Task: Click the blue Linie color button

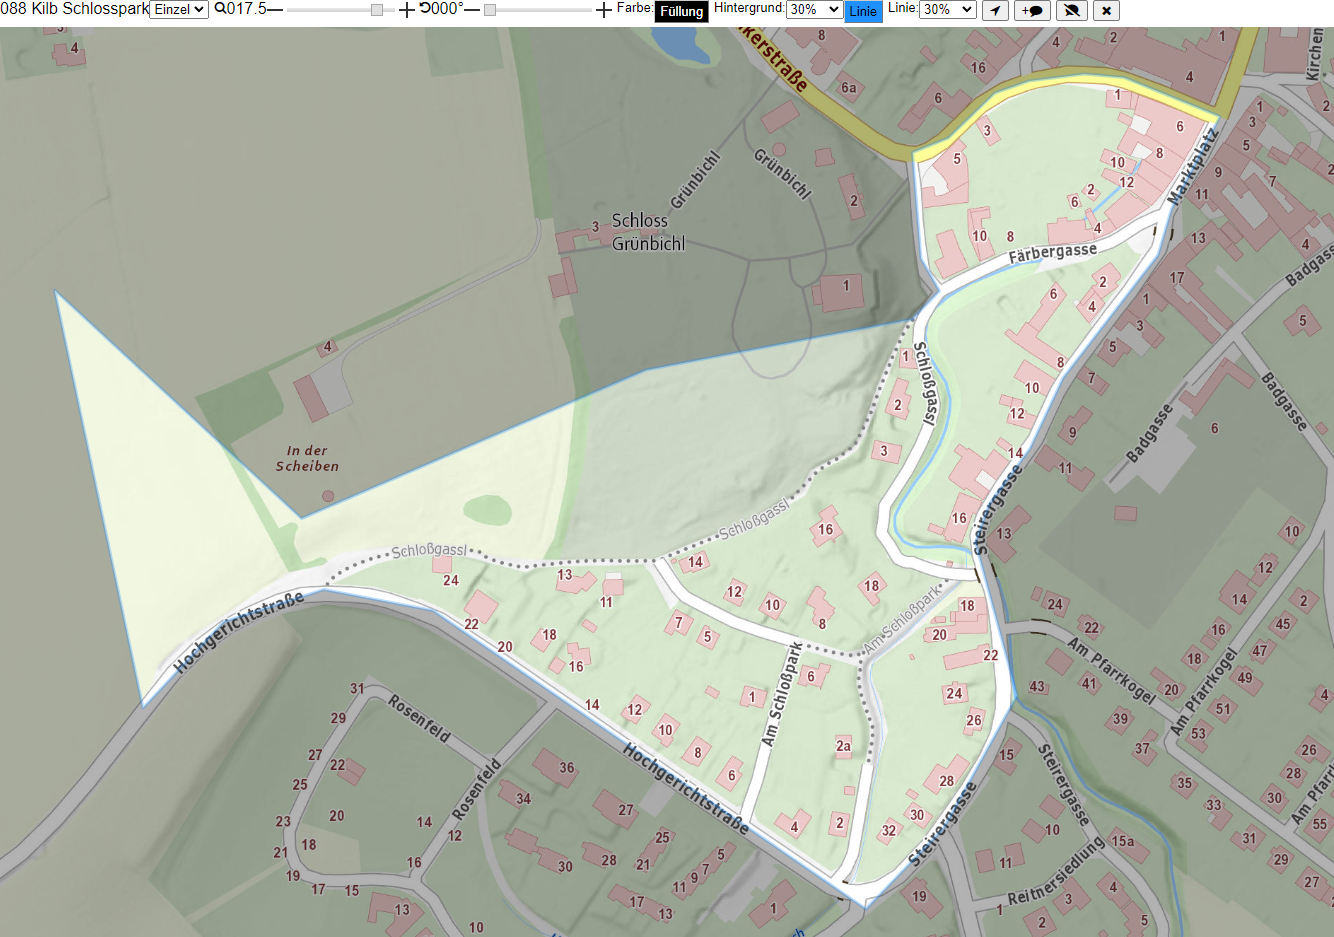Action: click(863, 11)
